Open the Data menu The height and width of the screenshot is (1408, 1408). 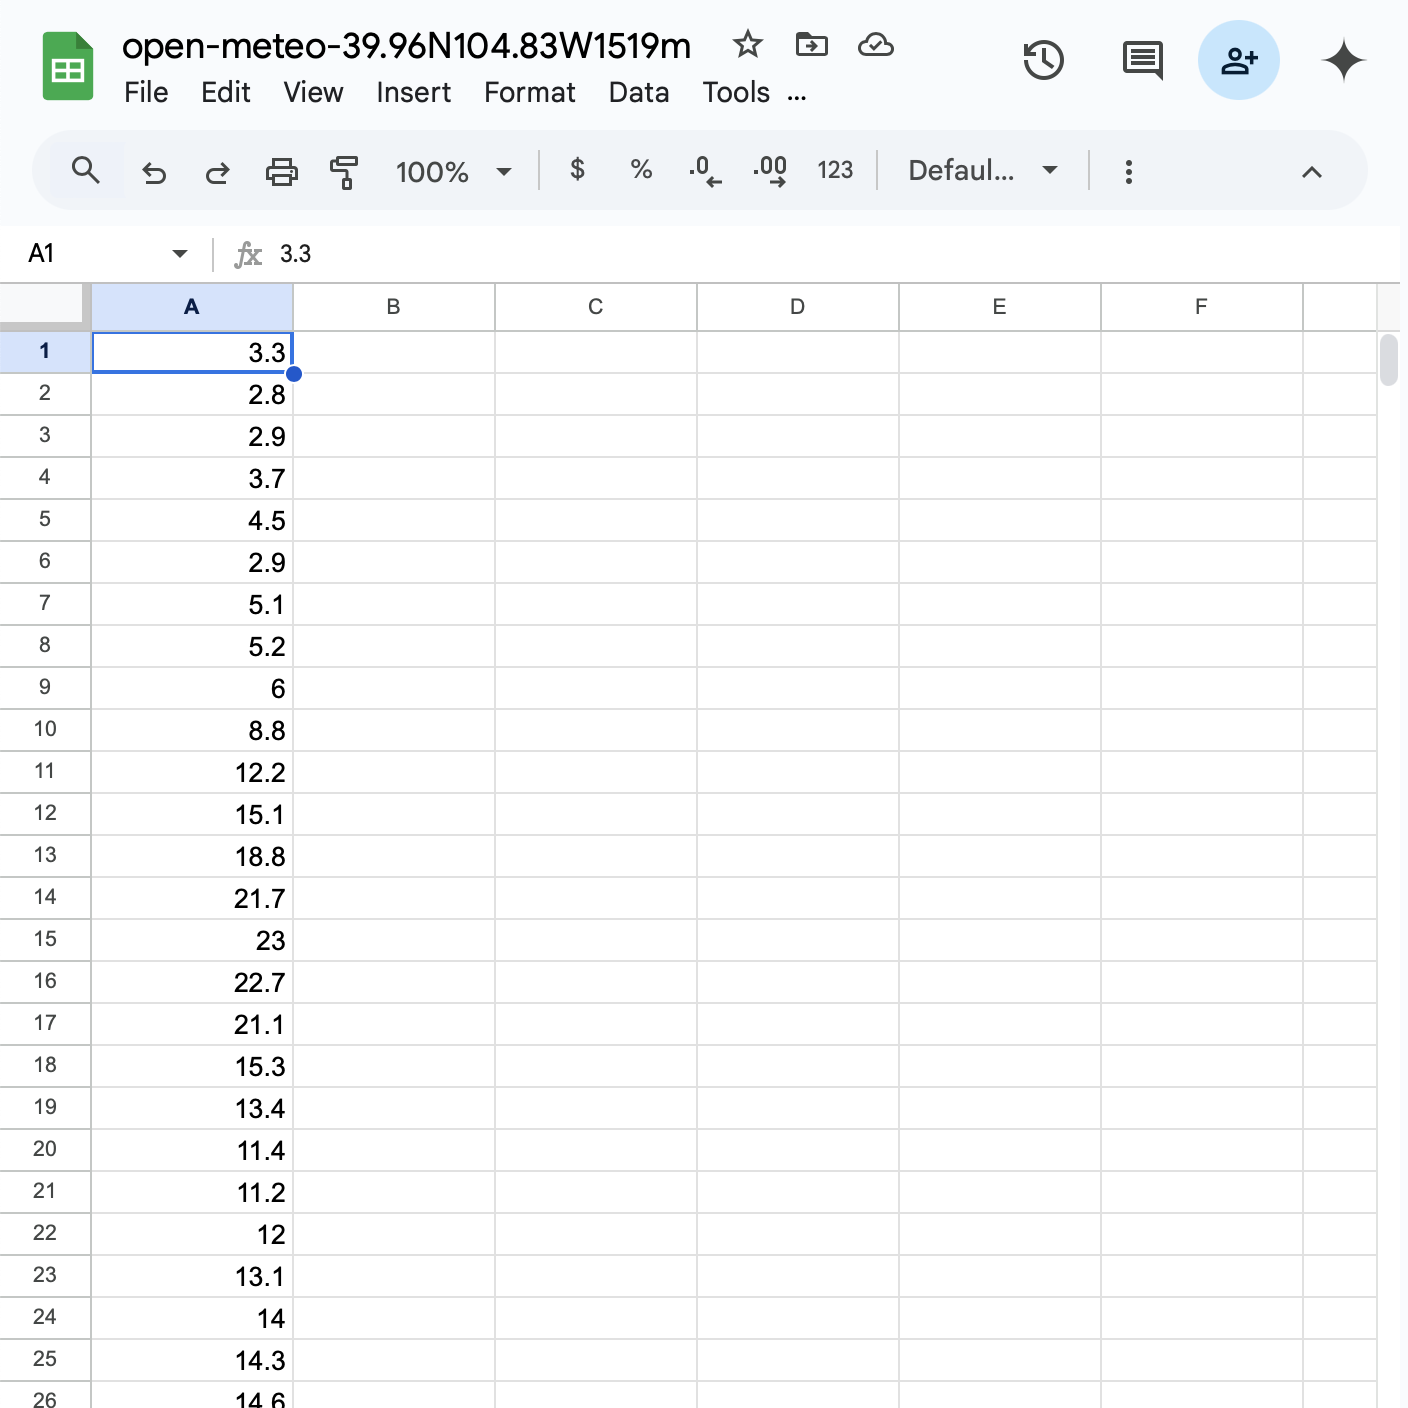tap(639, 92)
